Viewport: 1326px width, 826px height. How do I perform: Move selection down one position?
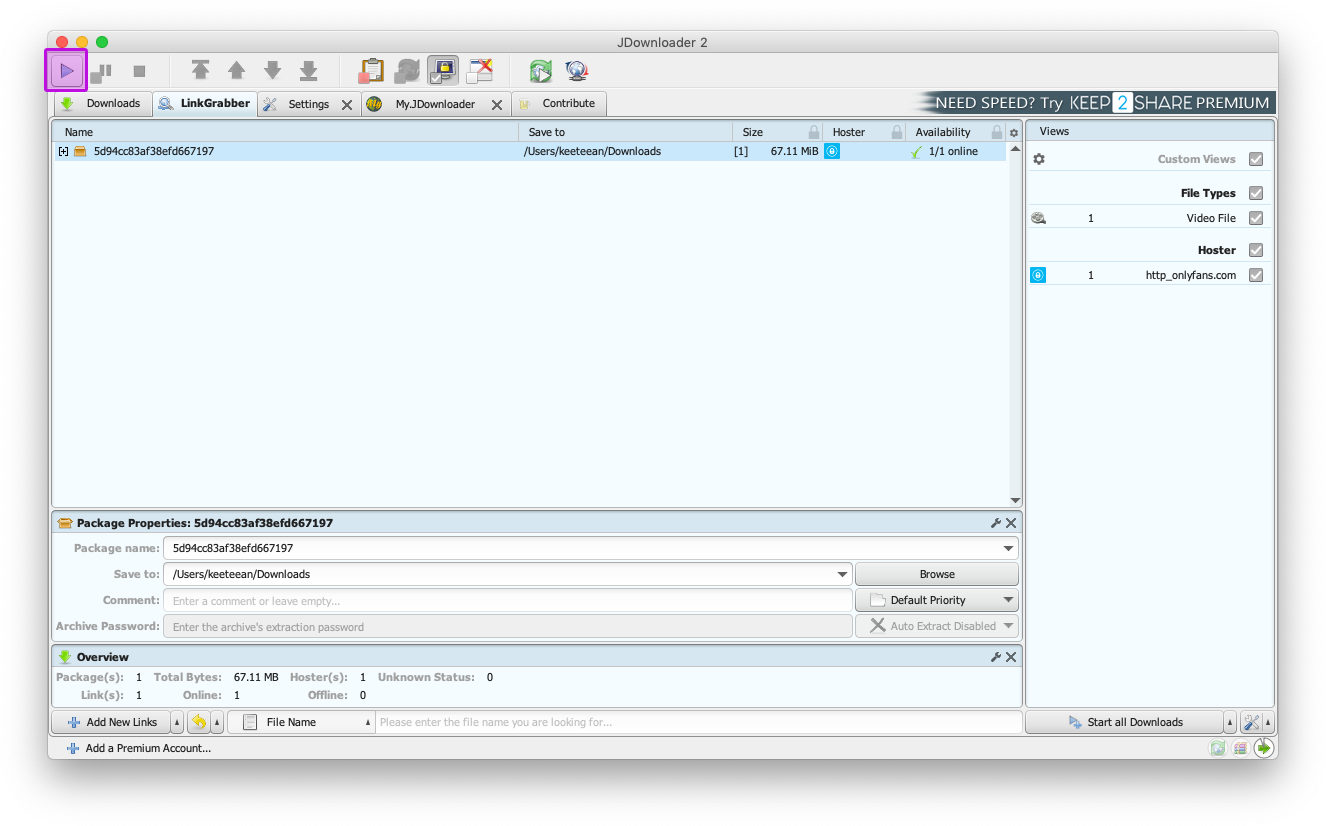click(272, 70)
